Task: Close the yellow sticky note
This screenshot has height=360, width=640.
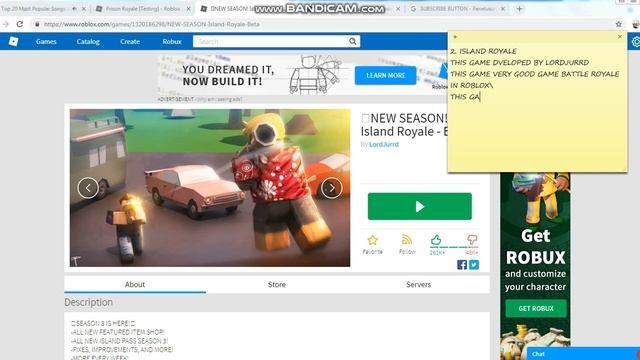Action: tap(620, 37)
